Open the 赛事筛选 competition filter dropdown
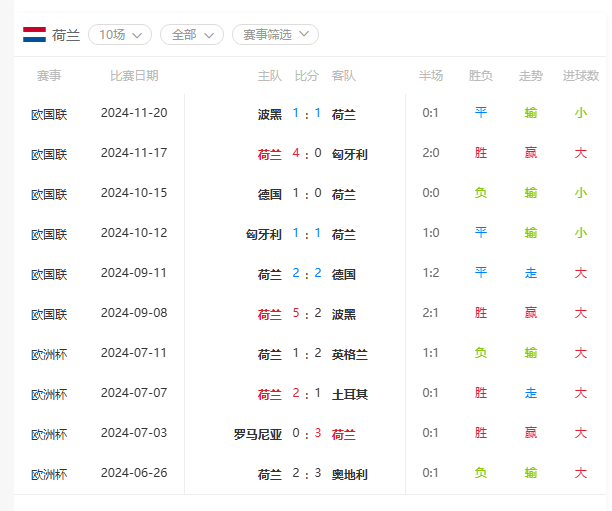The height and width of the screenshot is (511, 612). (276, 35)
